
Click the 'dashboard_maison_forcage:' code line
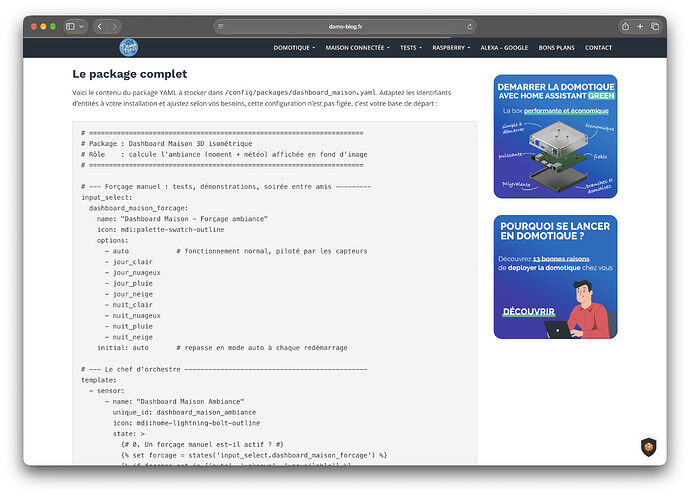(138, 208)
